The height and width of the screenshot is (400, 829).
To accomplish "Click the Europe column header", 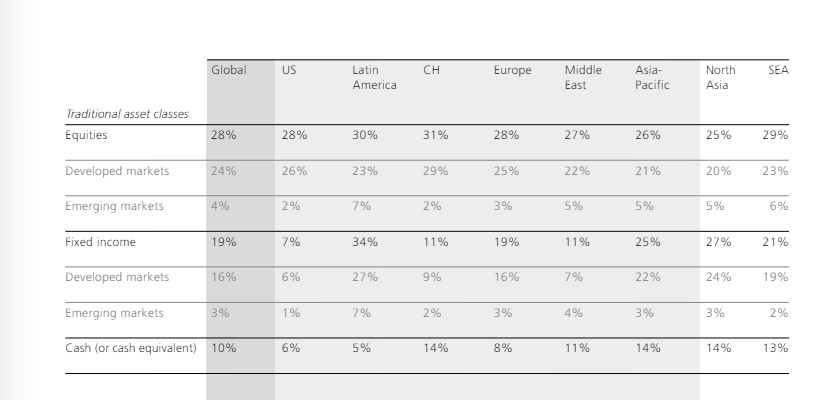I will [512, 71].
